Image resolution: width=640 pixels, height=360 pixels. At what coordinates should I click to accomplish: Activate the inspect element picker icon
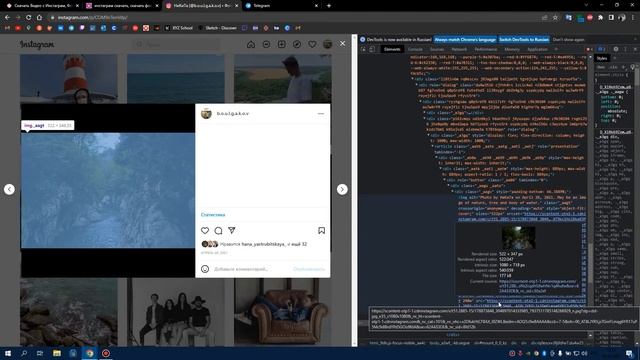tap(363, 49)
